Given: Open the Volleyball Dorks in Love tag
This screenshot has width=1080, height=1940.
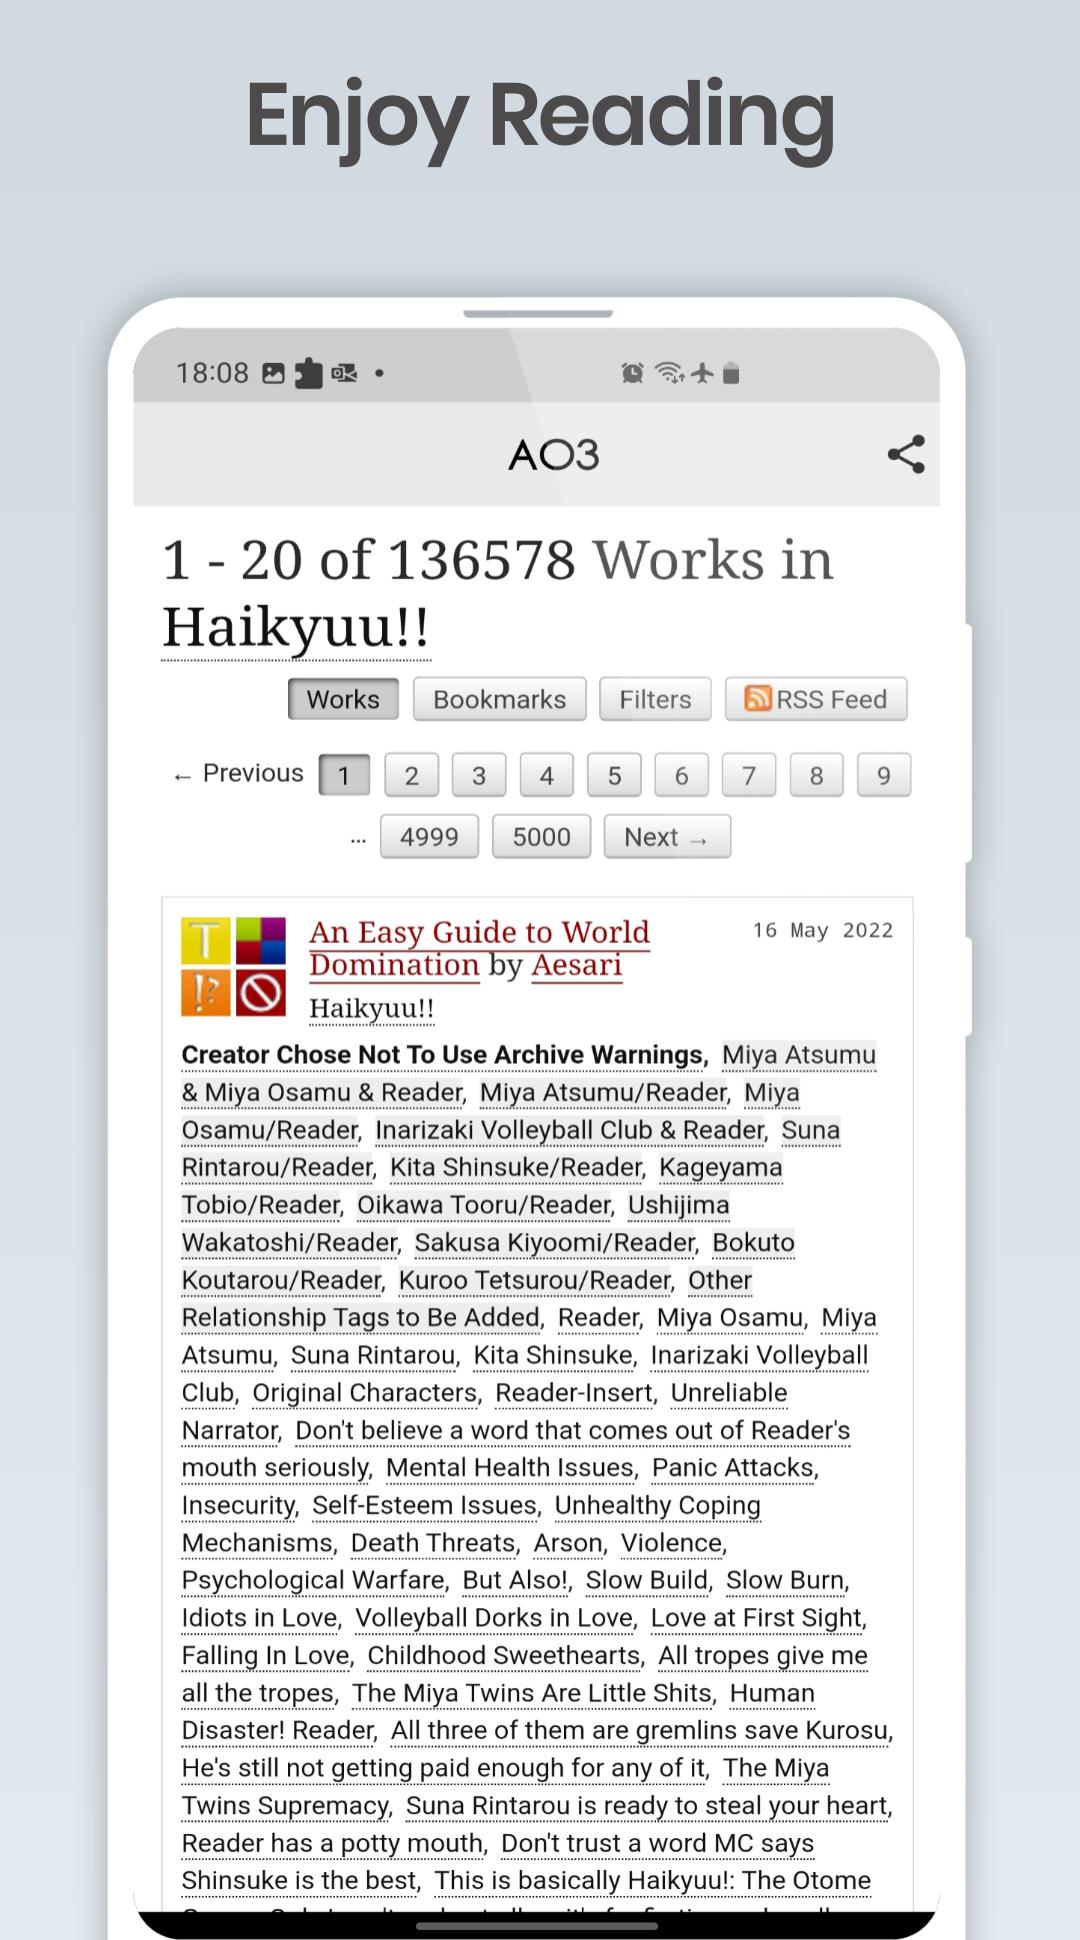Looking at the screenshot, I should (494, 1618).
